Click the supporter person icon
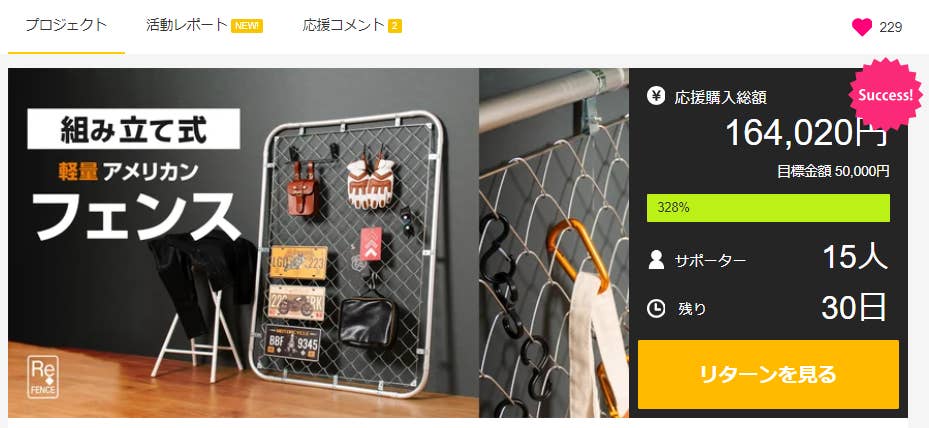Image resolution: width=929 pixels, height=428 pixels. (656, 260)
